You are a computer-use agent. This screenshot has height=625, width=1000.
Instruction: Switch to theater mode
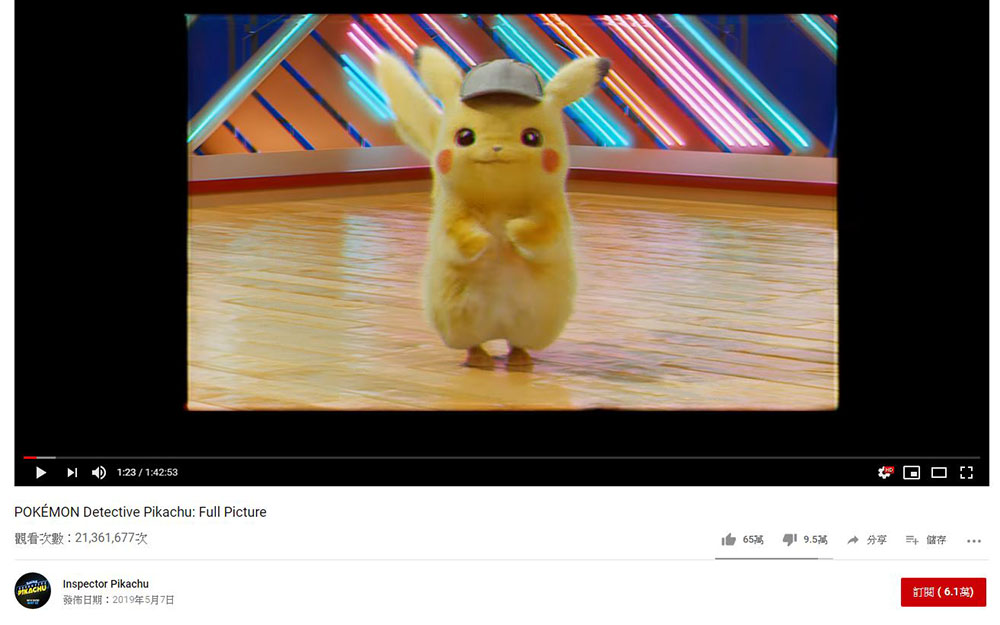click(x=939, y=473)
